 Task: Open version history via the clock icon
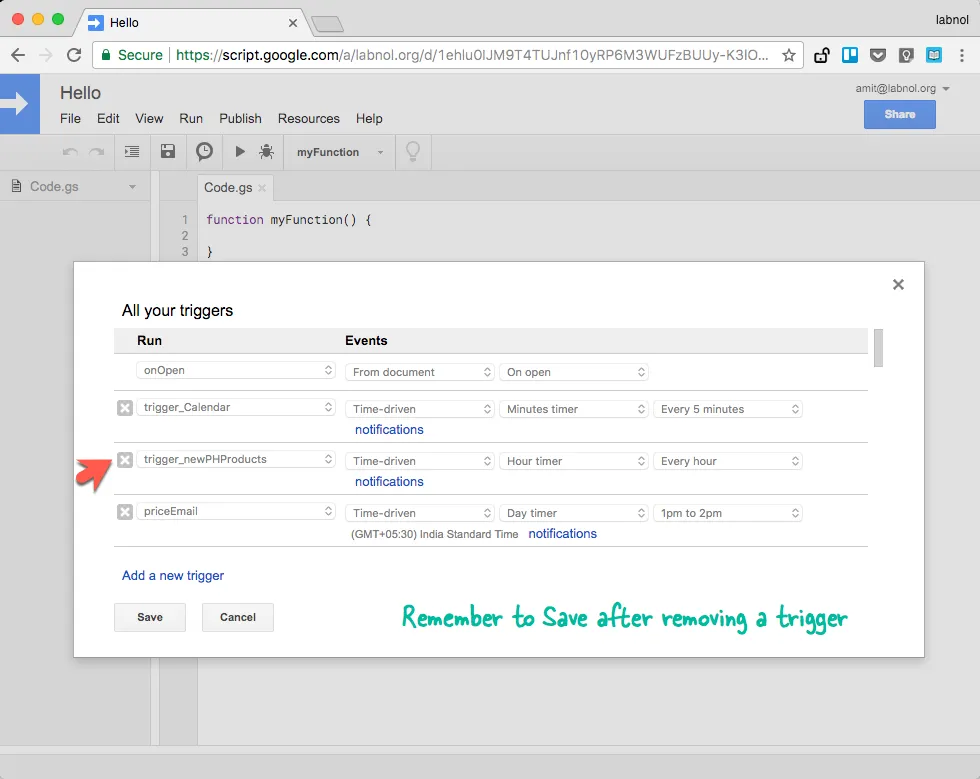pyautogui.click(x=203, y=151)
